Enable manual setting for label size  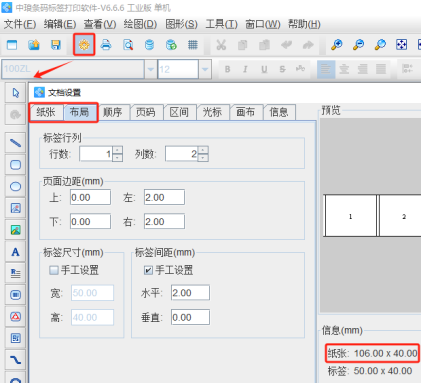[x=54, y=270]
